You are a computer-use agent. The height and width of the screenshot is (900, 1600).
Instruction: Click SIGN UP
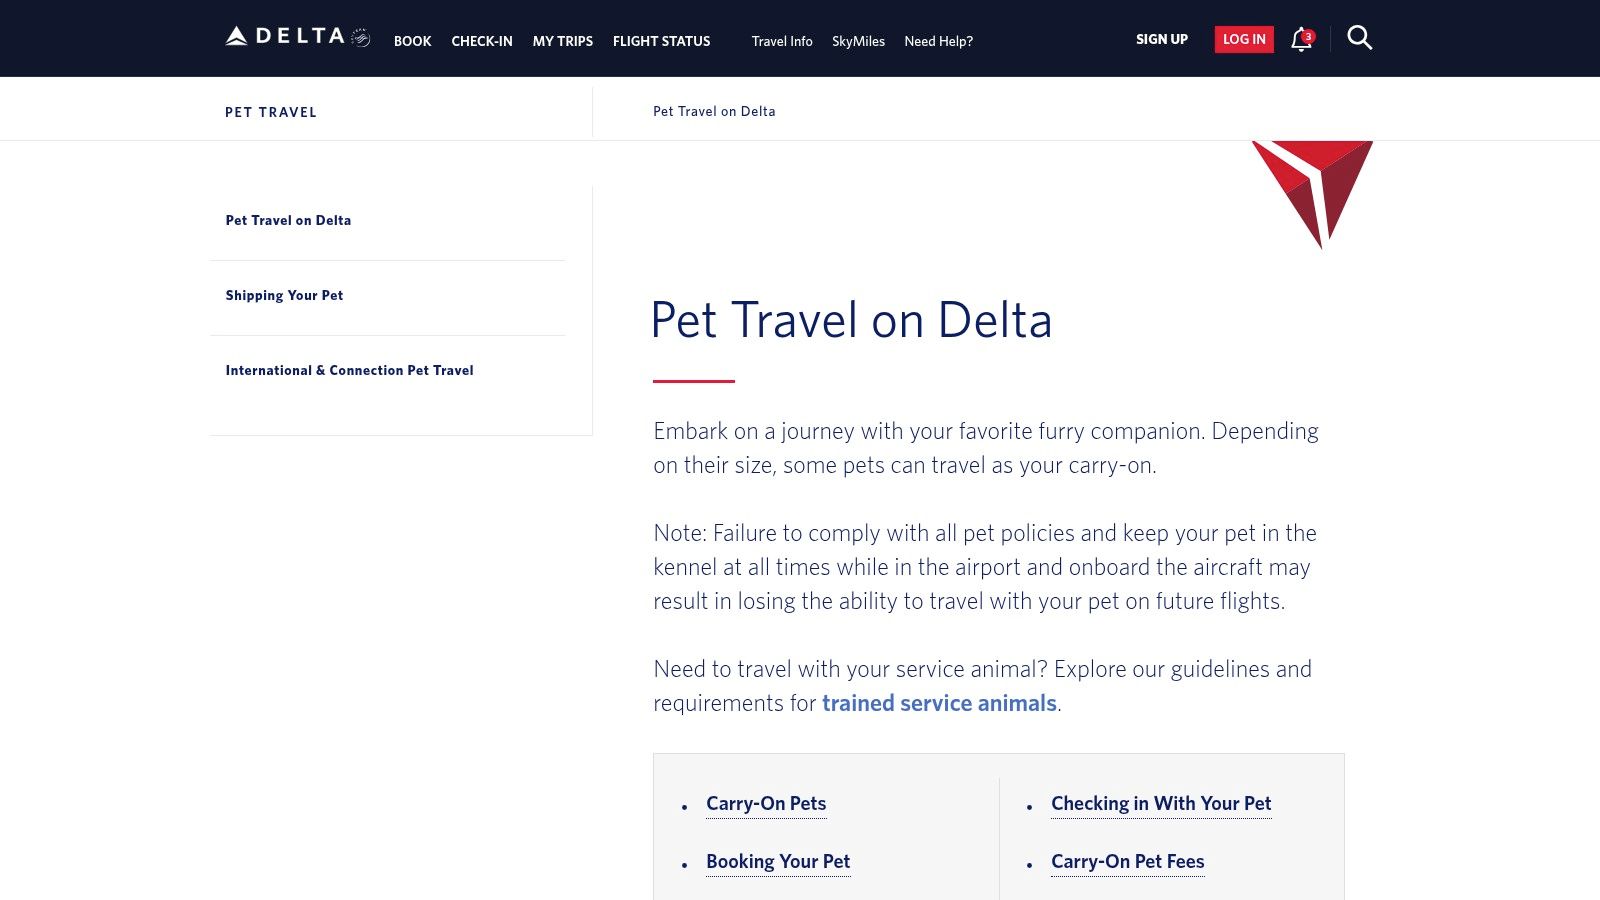pos(1161,39)
